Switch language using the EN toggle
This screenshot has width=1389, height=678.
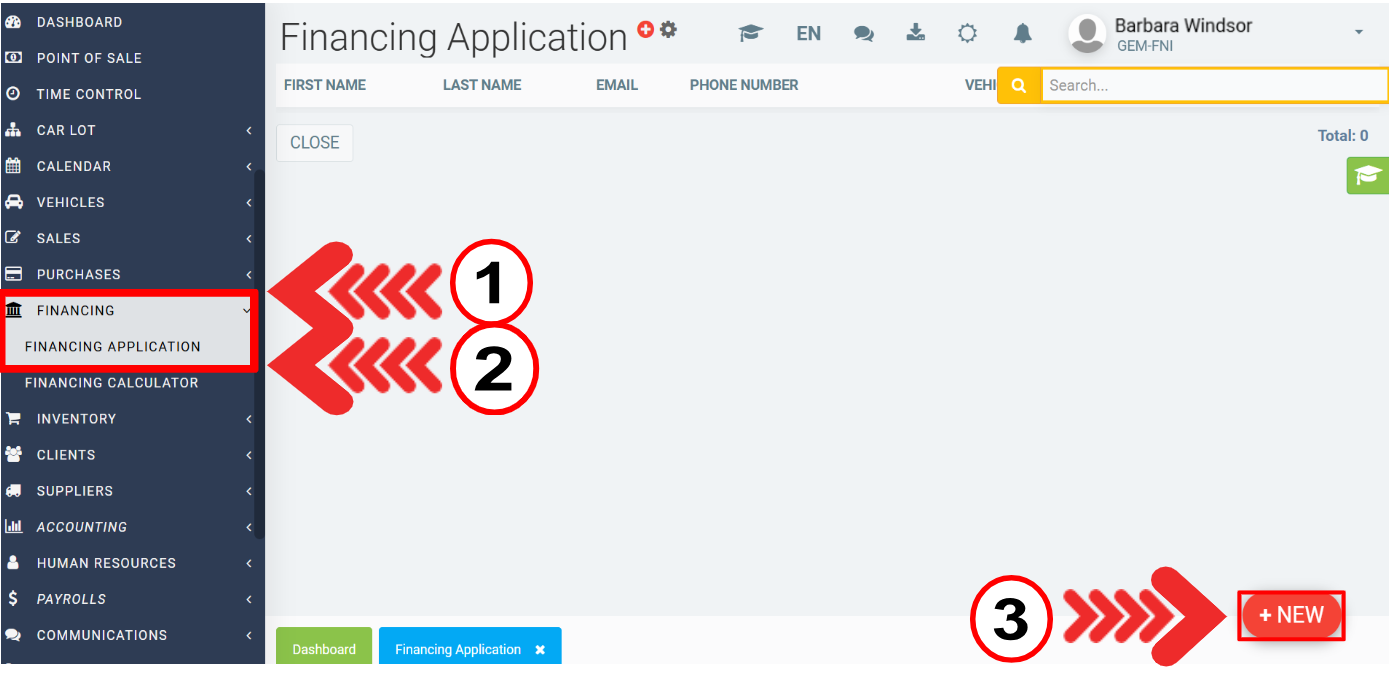tap(808, 34)
